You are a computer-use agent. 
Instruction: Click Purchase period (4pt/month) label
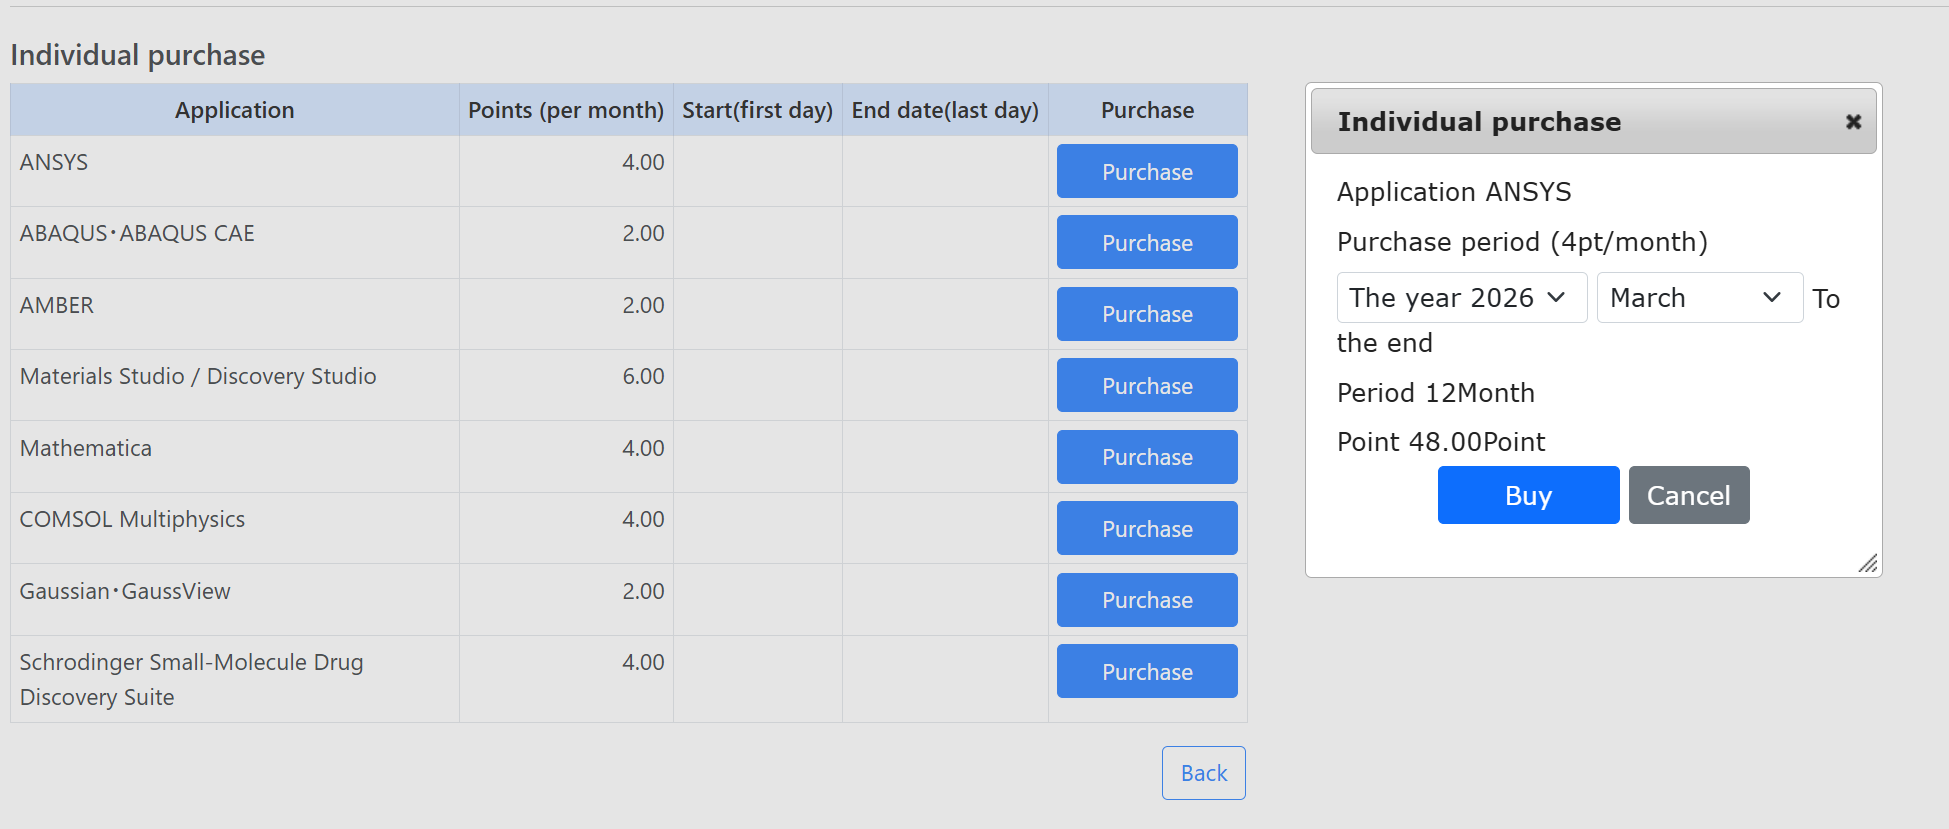click(x=1522, y=242)
